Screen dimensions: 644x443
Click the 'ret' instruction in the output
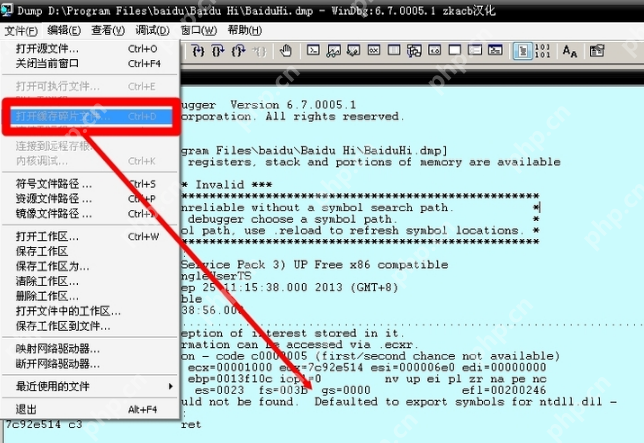pos(191,425)
